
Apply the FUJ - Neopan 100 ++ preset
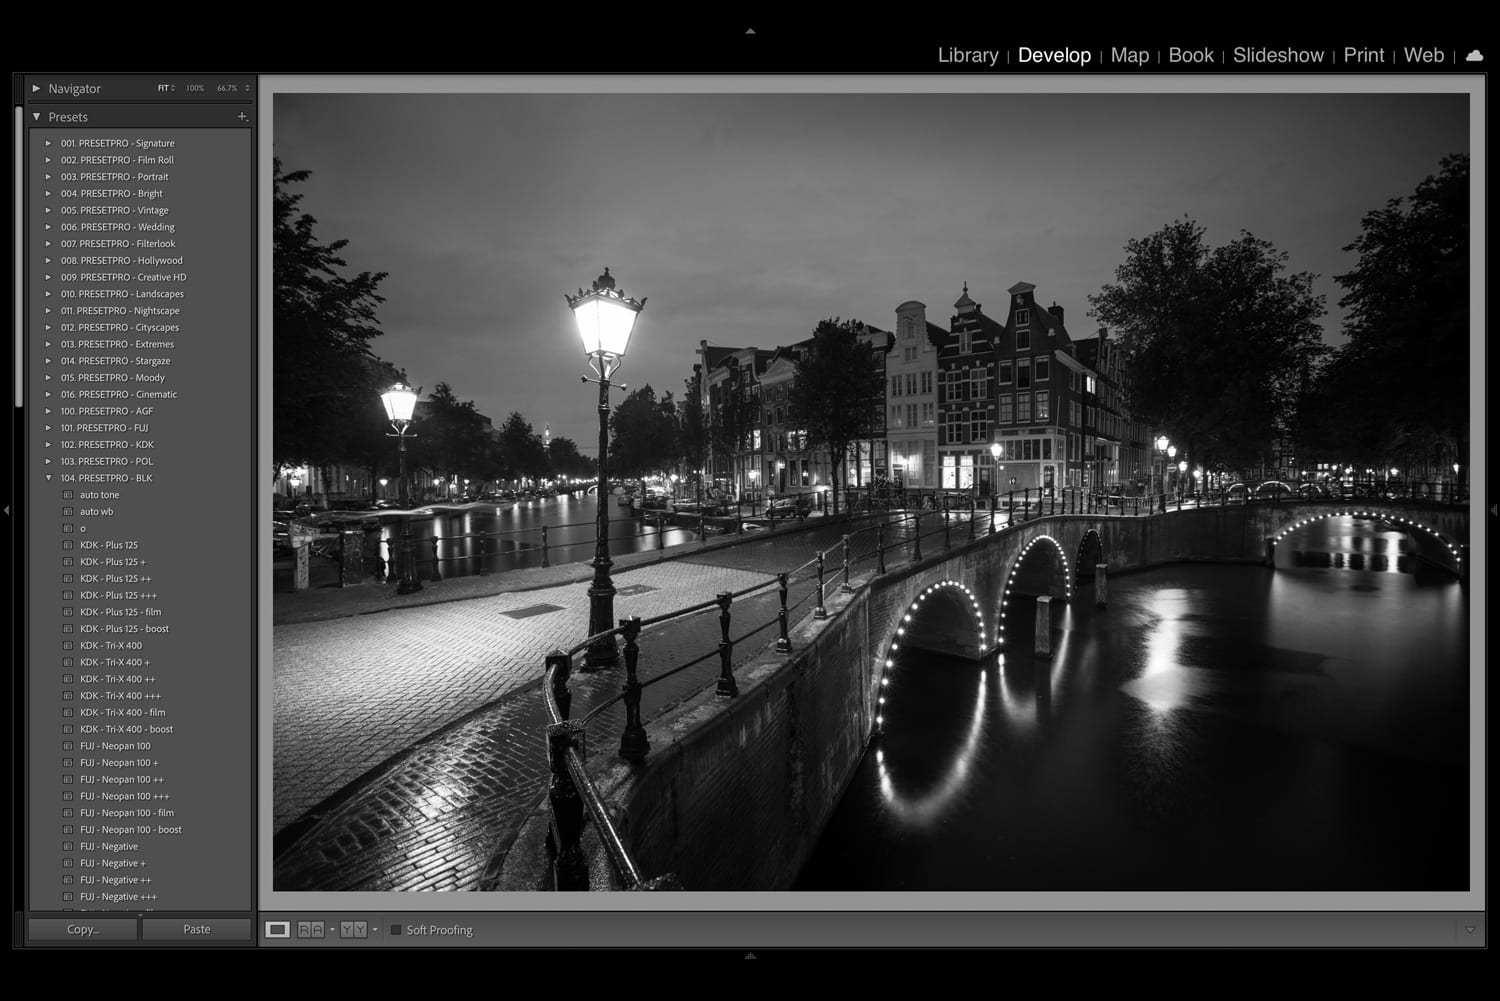point(122,780)
